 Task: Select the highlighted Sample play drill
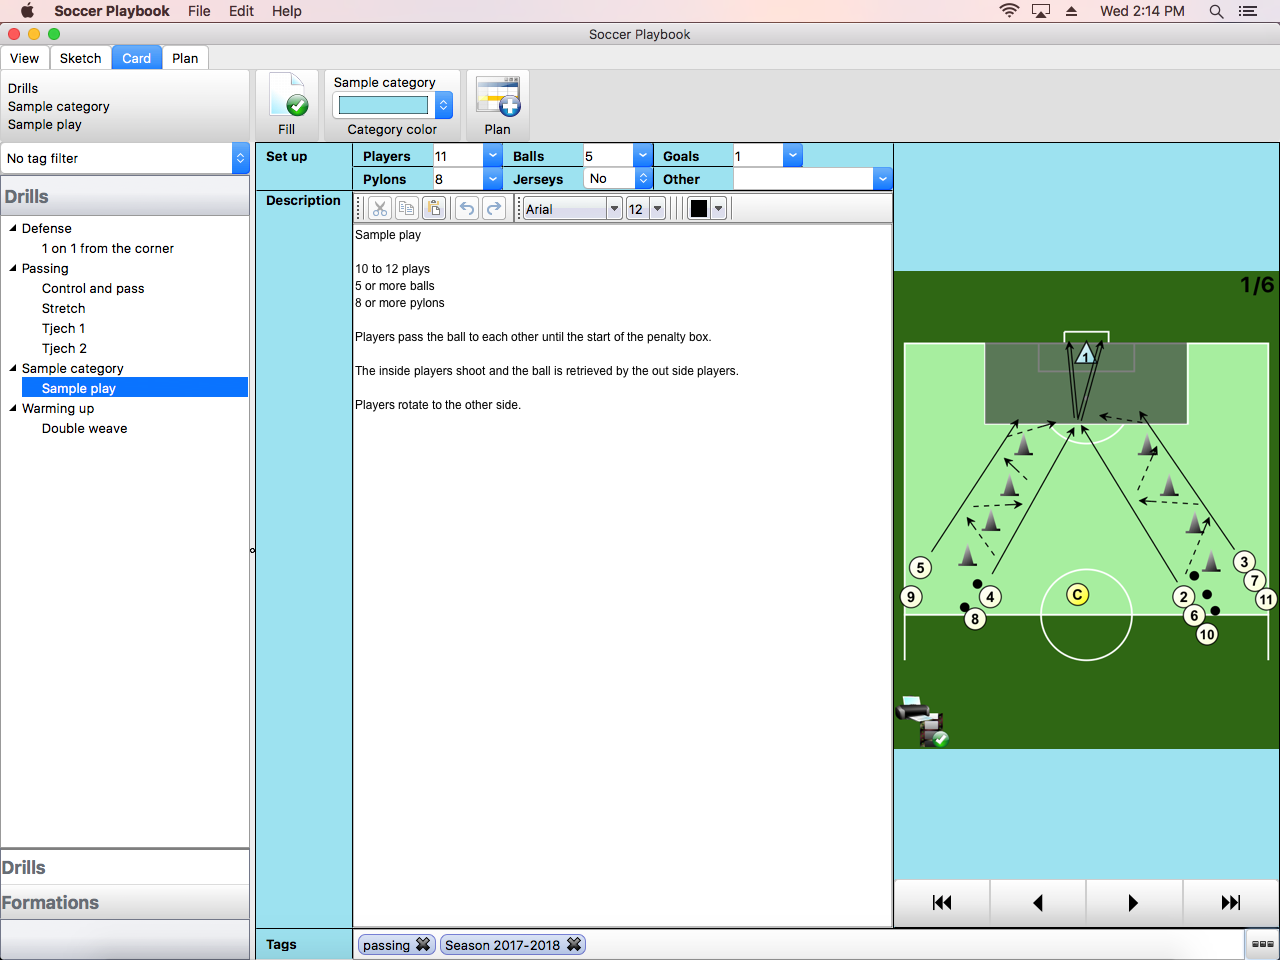(135, 388)
